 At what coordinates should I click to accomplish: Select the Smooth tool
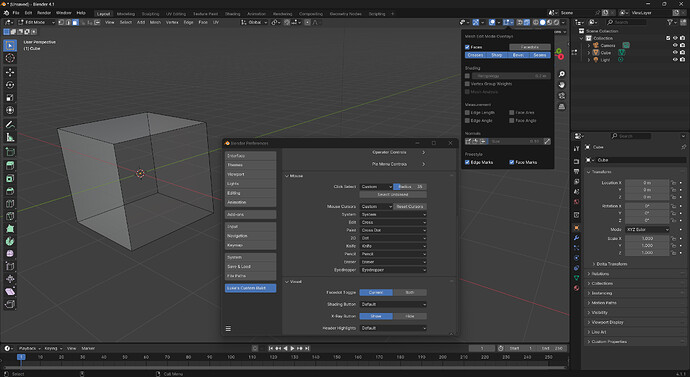(x=10, y=254)
